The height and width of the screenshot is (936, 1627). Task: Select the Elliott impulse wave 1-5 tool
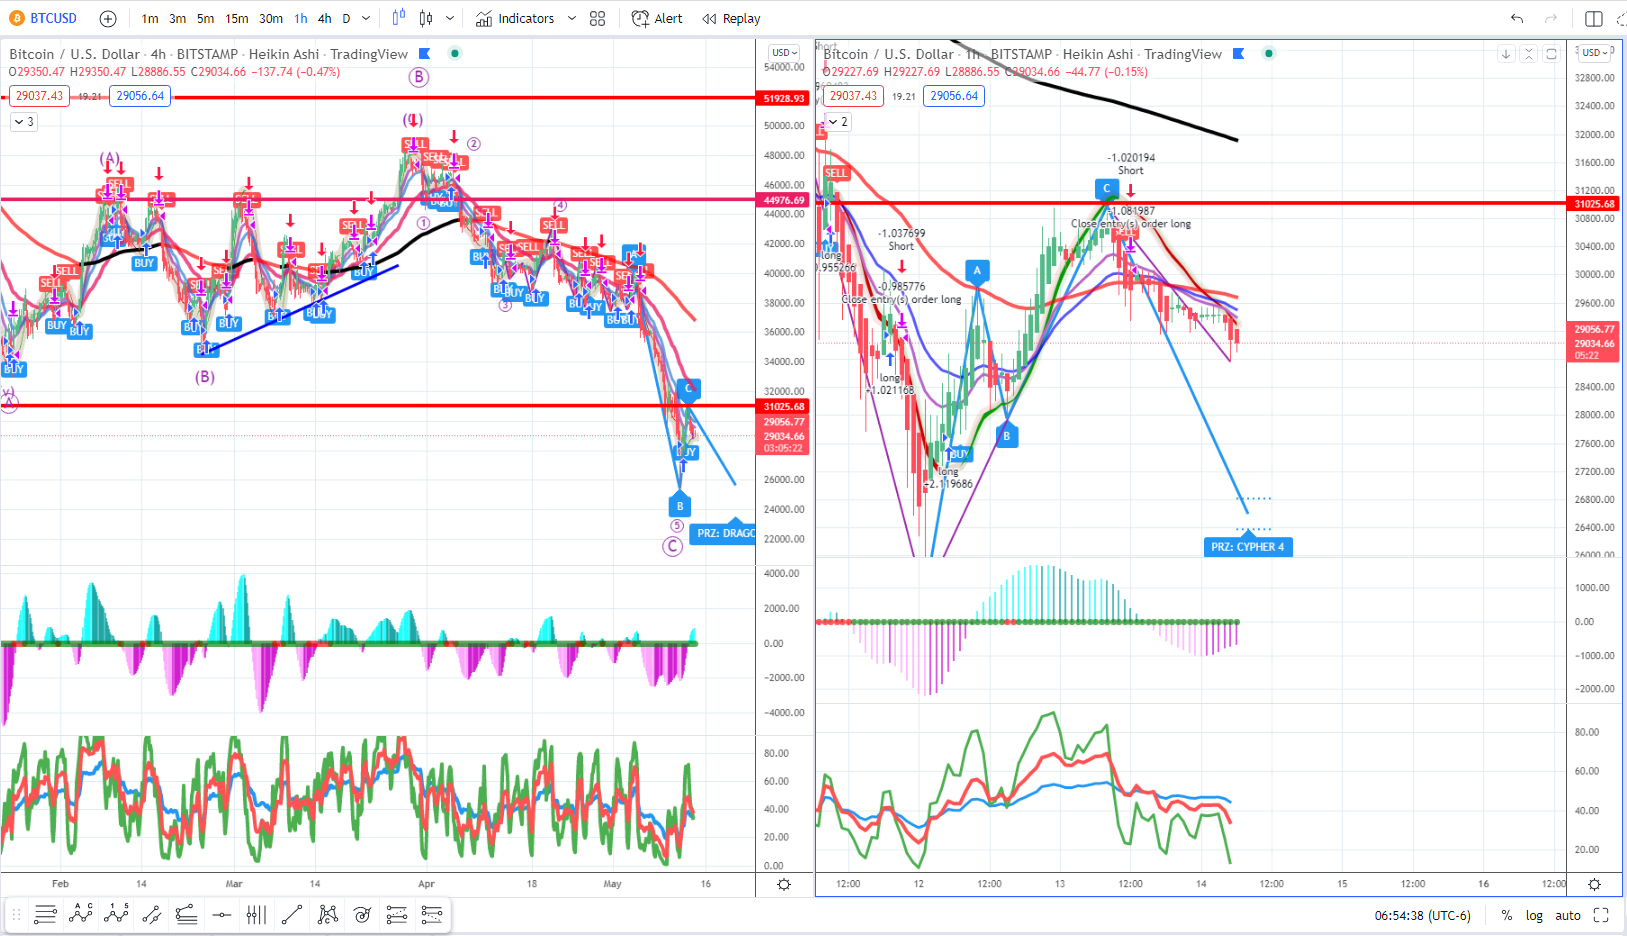click(x=116, y=914)
